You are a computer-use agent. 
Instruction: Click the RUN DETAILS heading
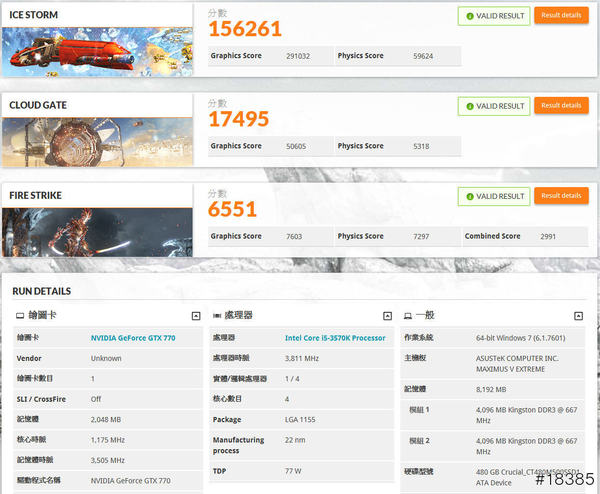41,291
